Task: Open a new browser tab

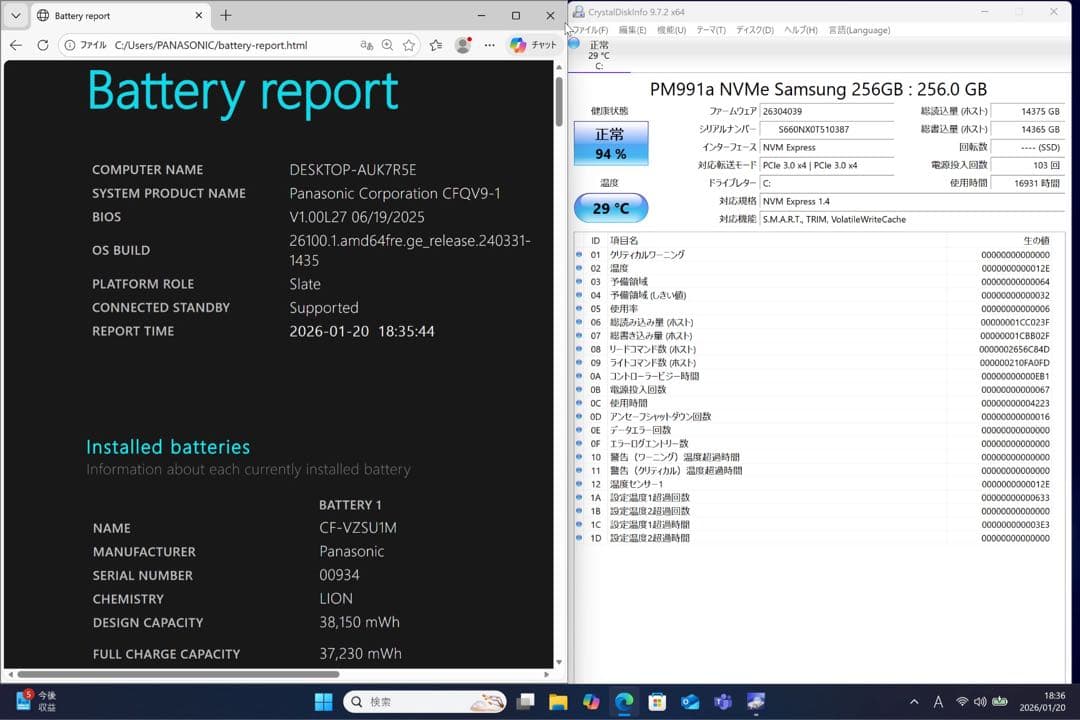Action: click(226, 15)
